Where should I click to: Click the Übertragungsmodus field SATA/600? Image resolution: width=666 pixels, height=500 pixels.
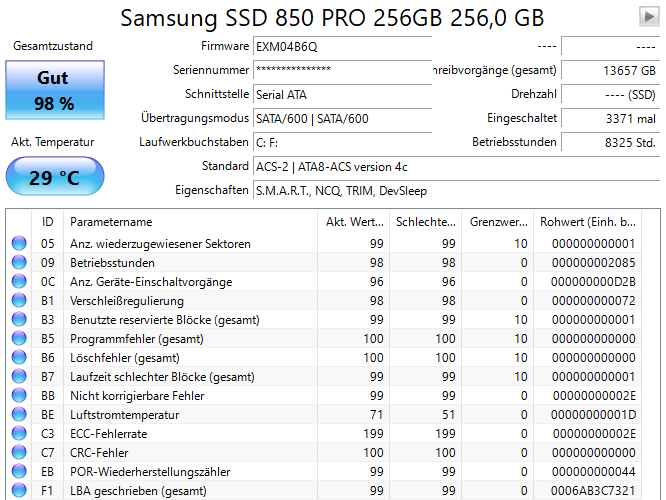(x=342, y=119)
